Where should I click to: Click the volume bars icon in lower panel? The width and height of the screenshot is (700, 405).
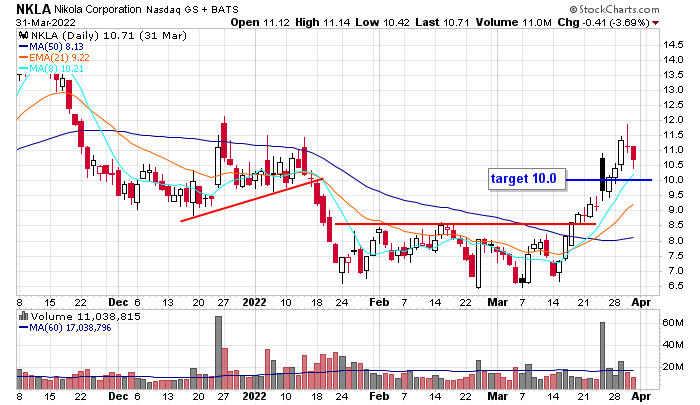pos(23,317)
